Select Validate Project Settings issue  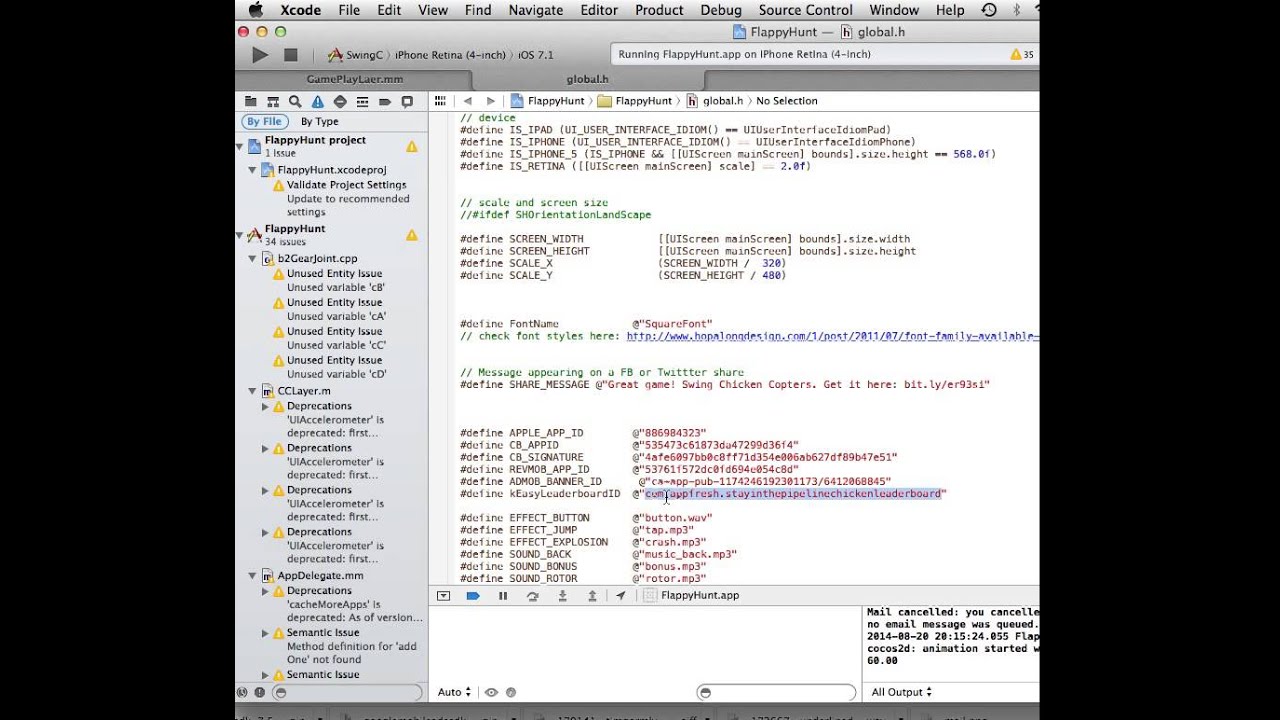(x=347, y=185)
